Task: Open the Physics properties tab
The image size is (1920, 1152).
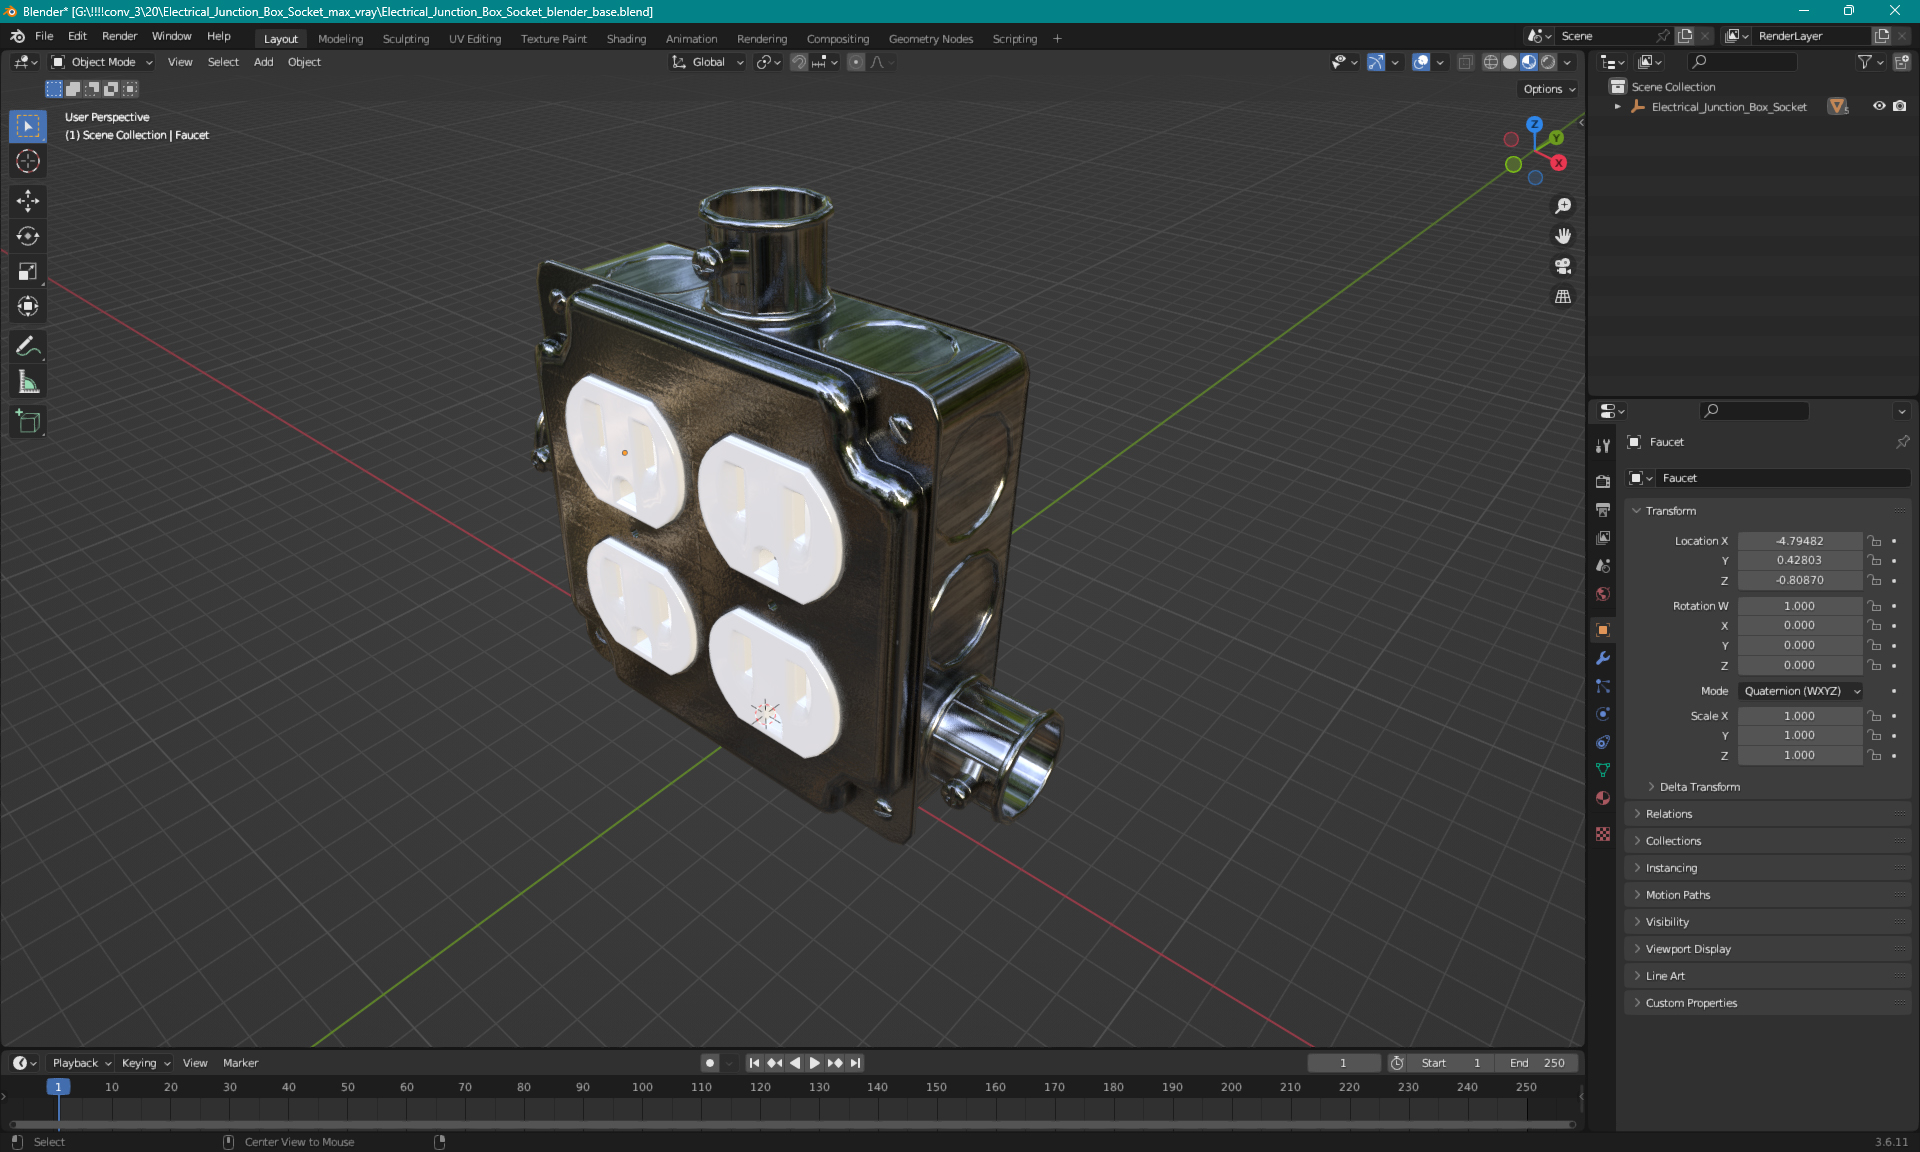Action: pos(1603,714)
